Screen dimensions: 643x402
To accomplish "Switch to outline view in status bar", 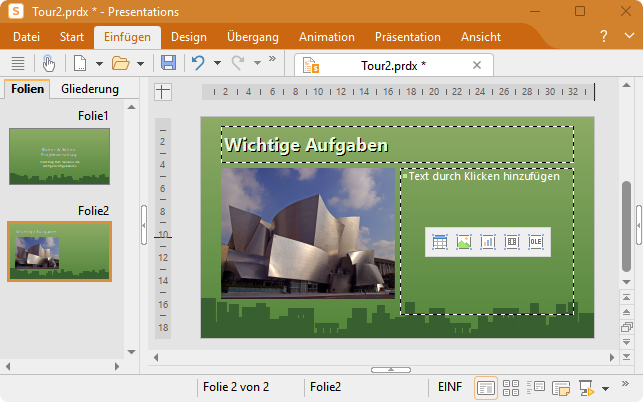I will click(535, 387).
